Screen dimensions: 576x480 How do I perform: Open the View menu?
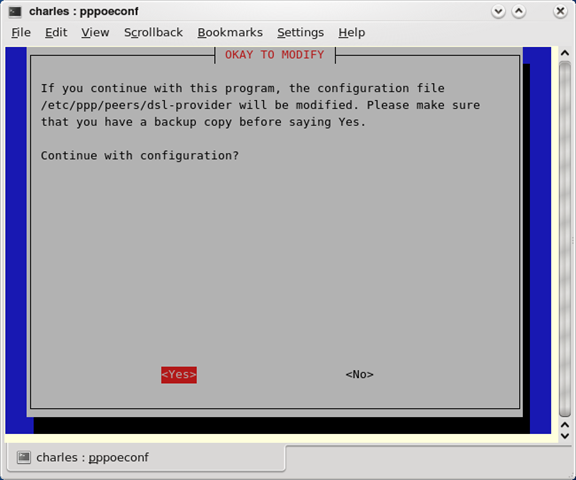(95, 32)
